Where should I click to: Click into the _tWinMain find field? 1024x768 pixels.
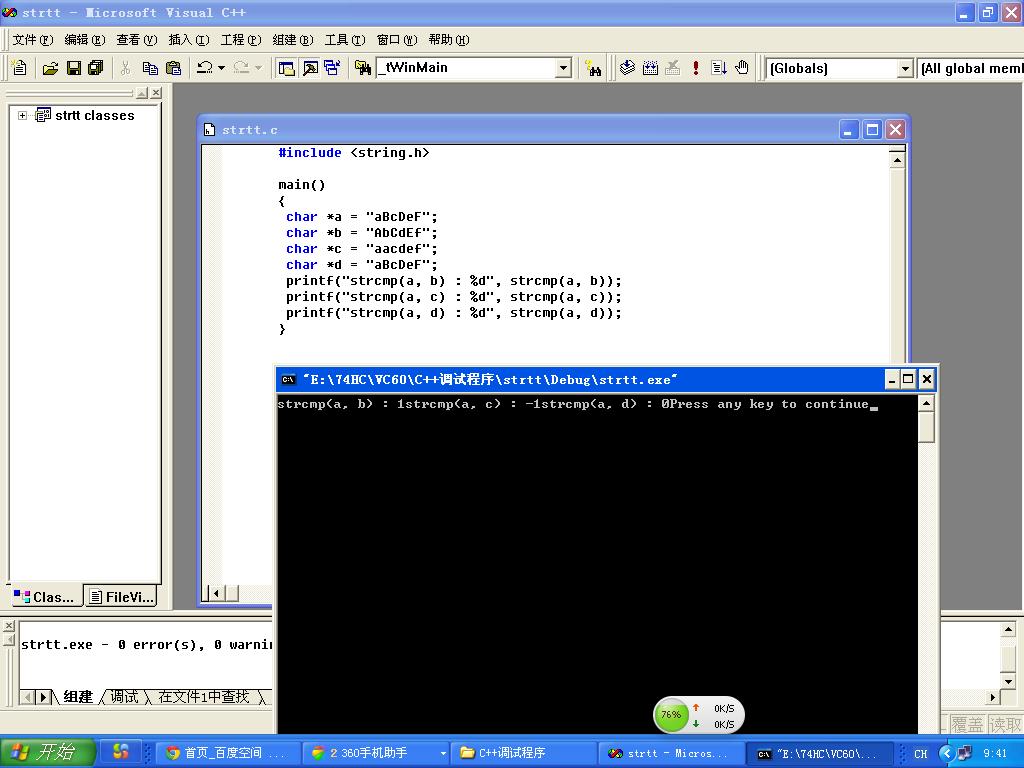[x=466, y=67]
